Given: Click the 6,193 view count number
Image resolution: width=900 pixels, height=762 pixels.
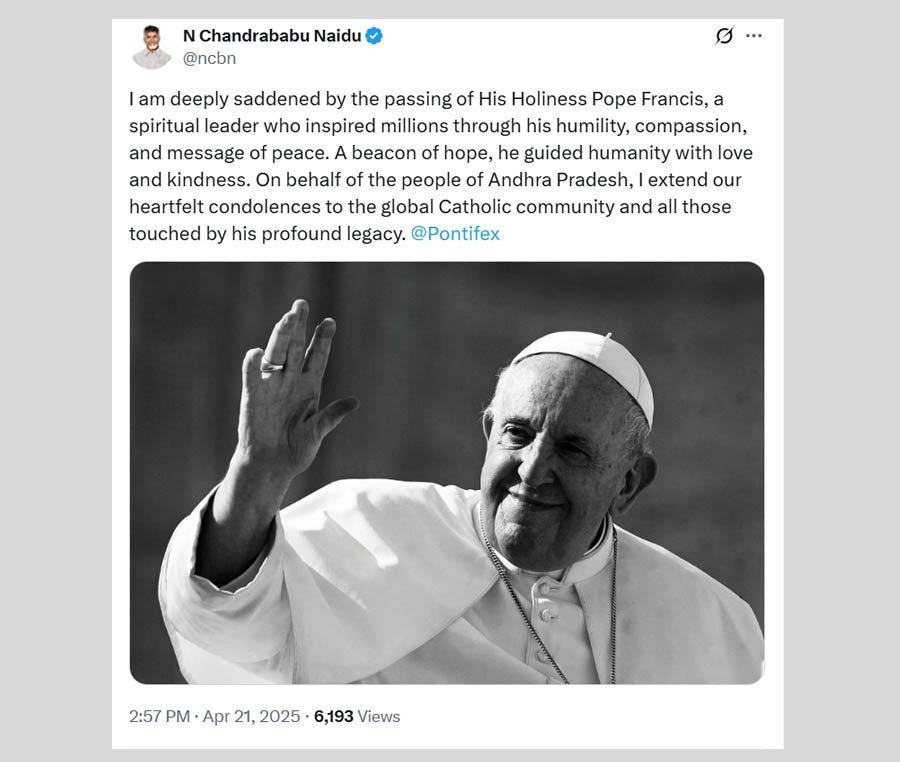Looking at the screenshot, I should (x=334, y=716).
